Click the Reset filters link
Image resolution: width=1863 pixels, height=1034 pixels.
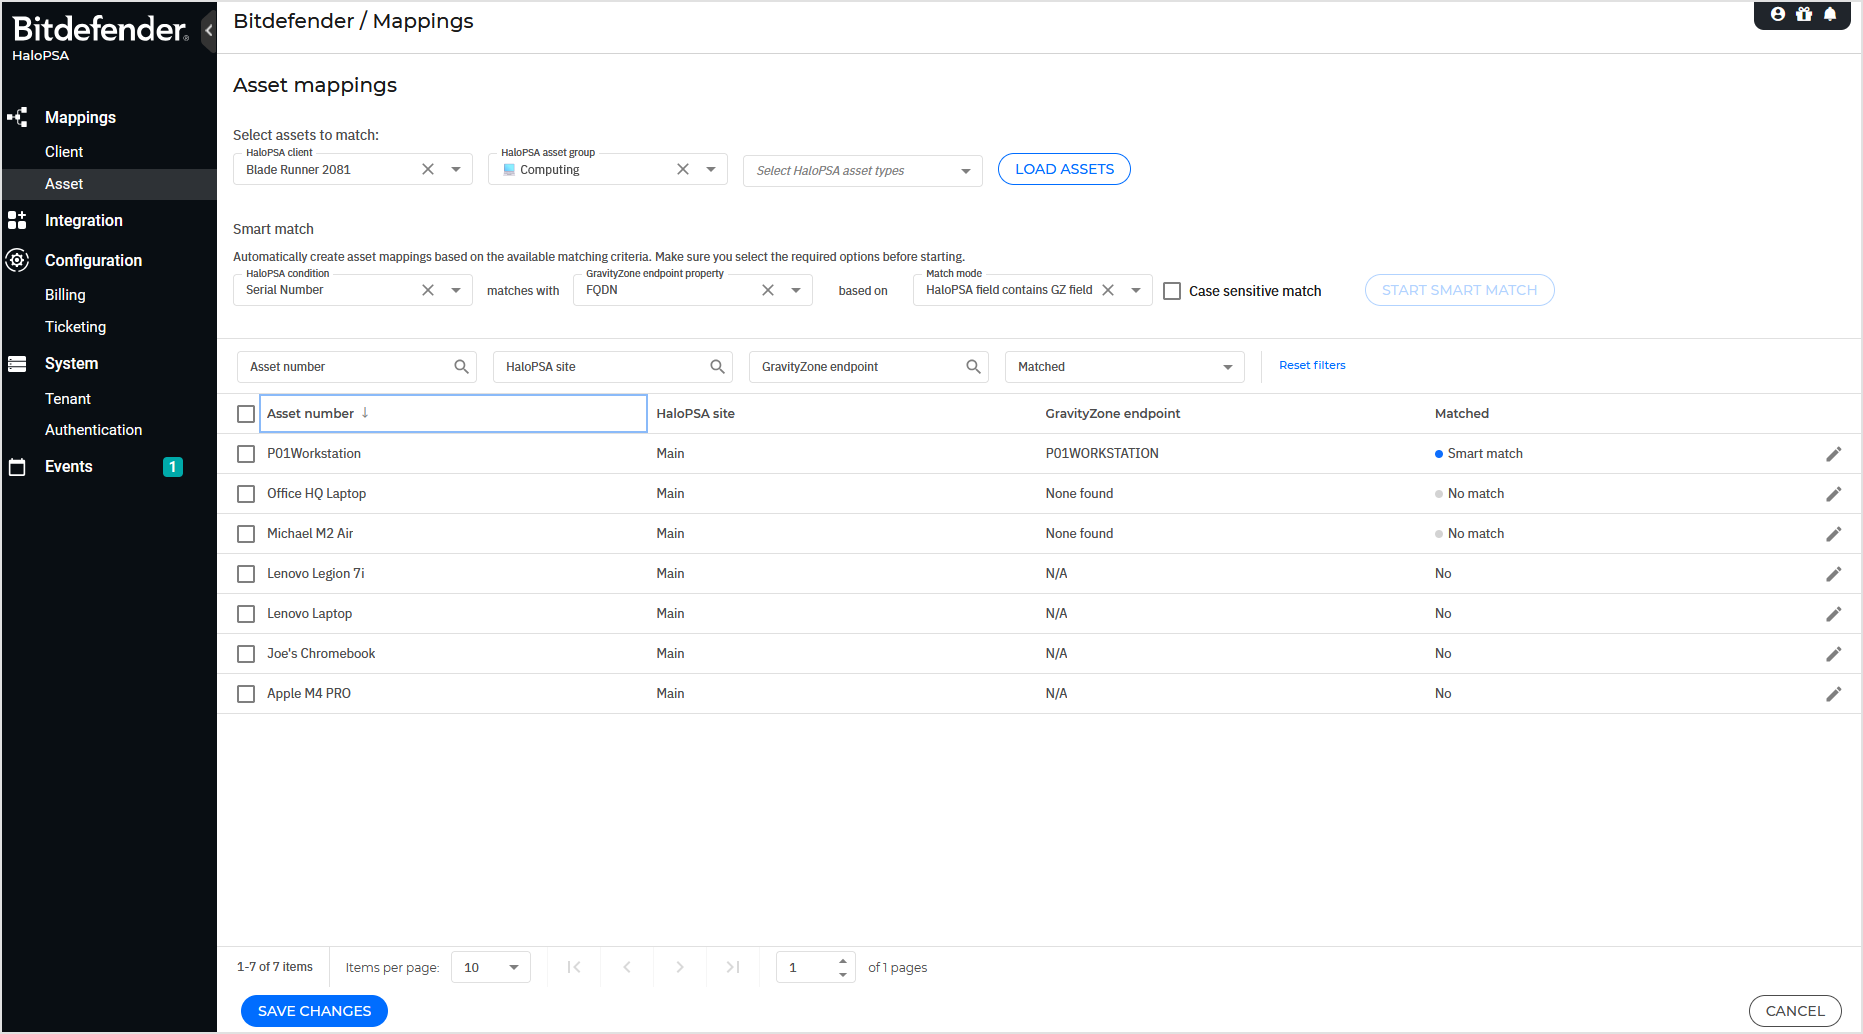[x=1312, y=365]
